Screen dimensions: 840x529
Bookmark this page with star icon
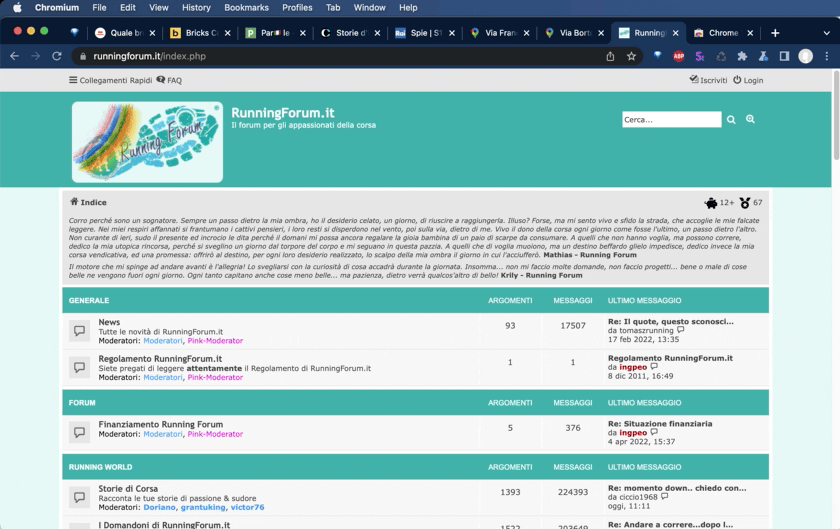[x=632, y=56]
